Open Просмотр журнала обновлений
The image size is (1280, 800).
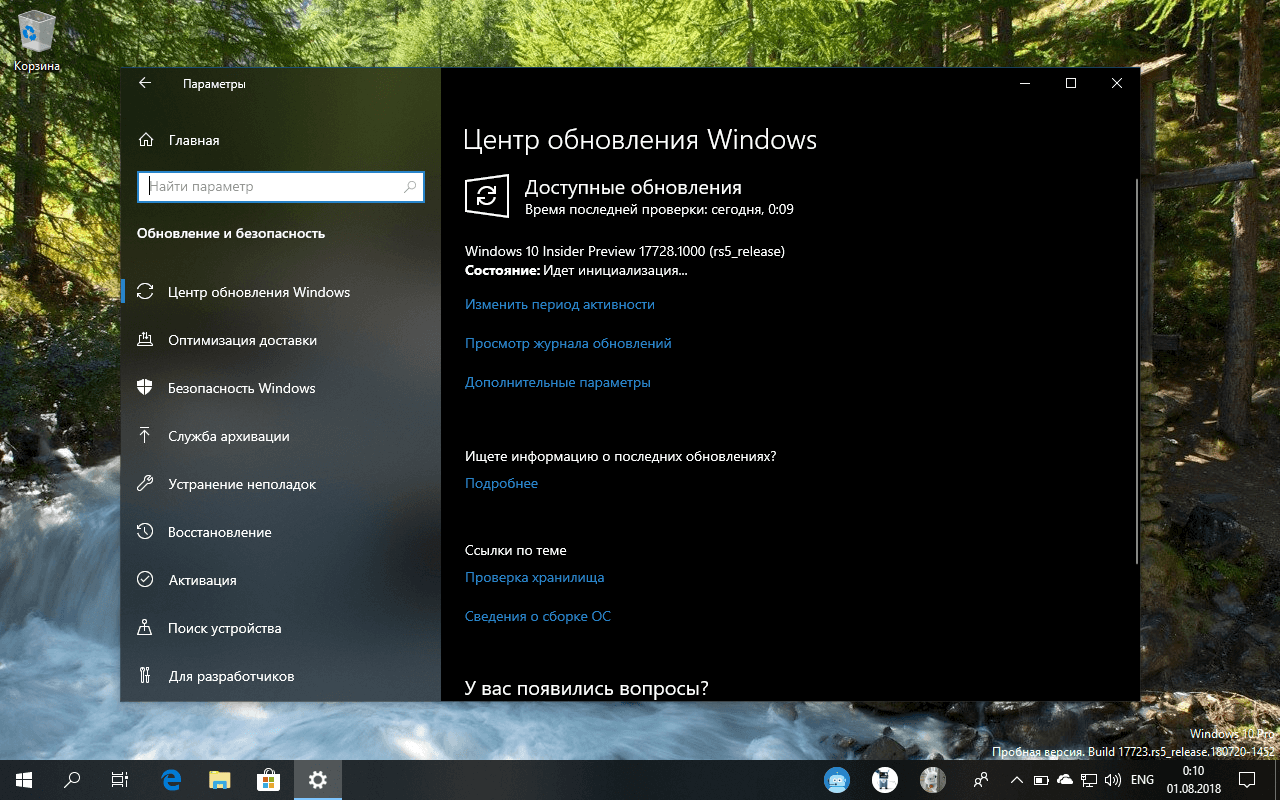click(568, 343)
